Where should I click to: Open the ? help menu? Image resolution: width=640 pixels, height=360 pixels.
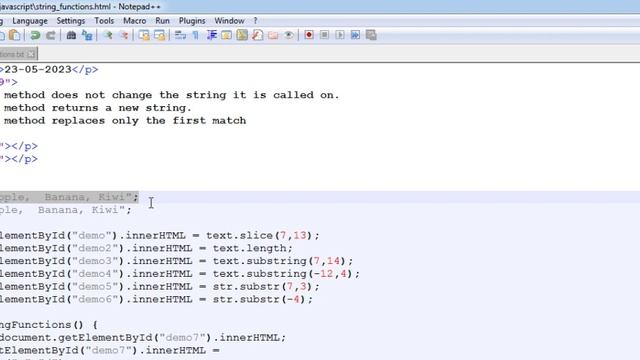click(x=256, y=21)
